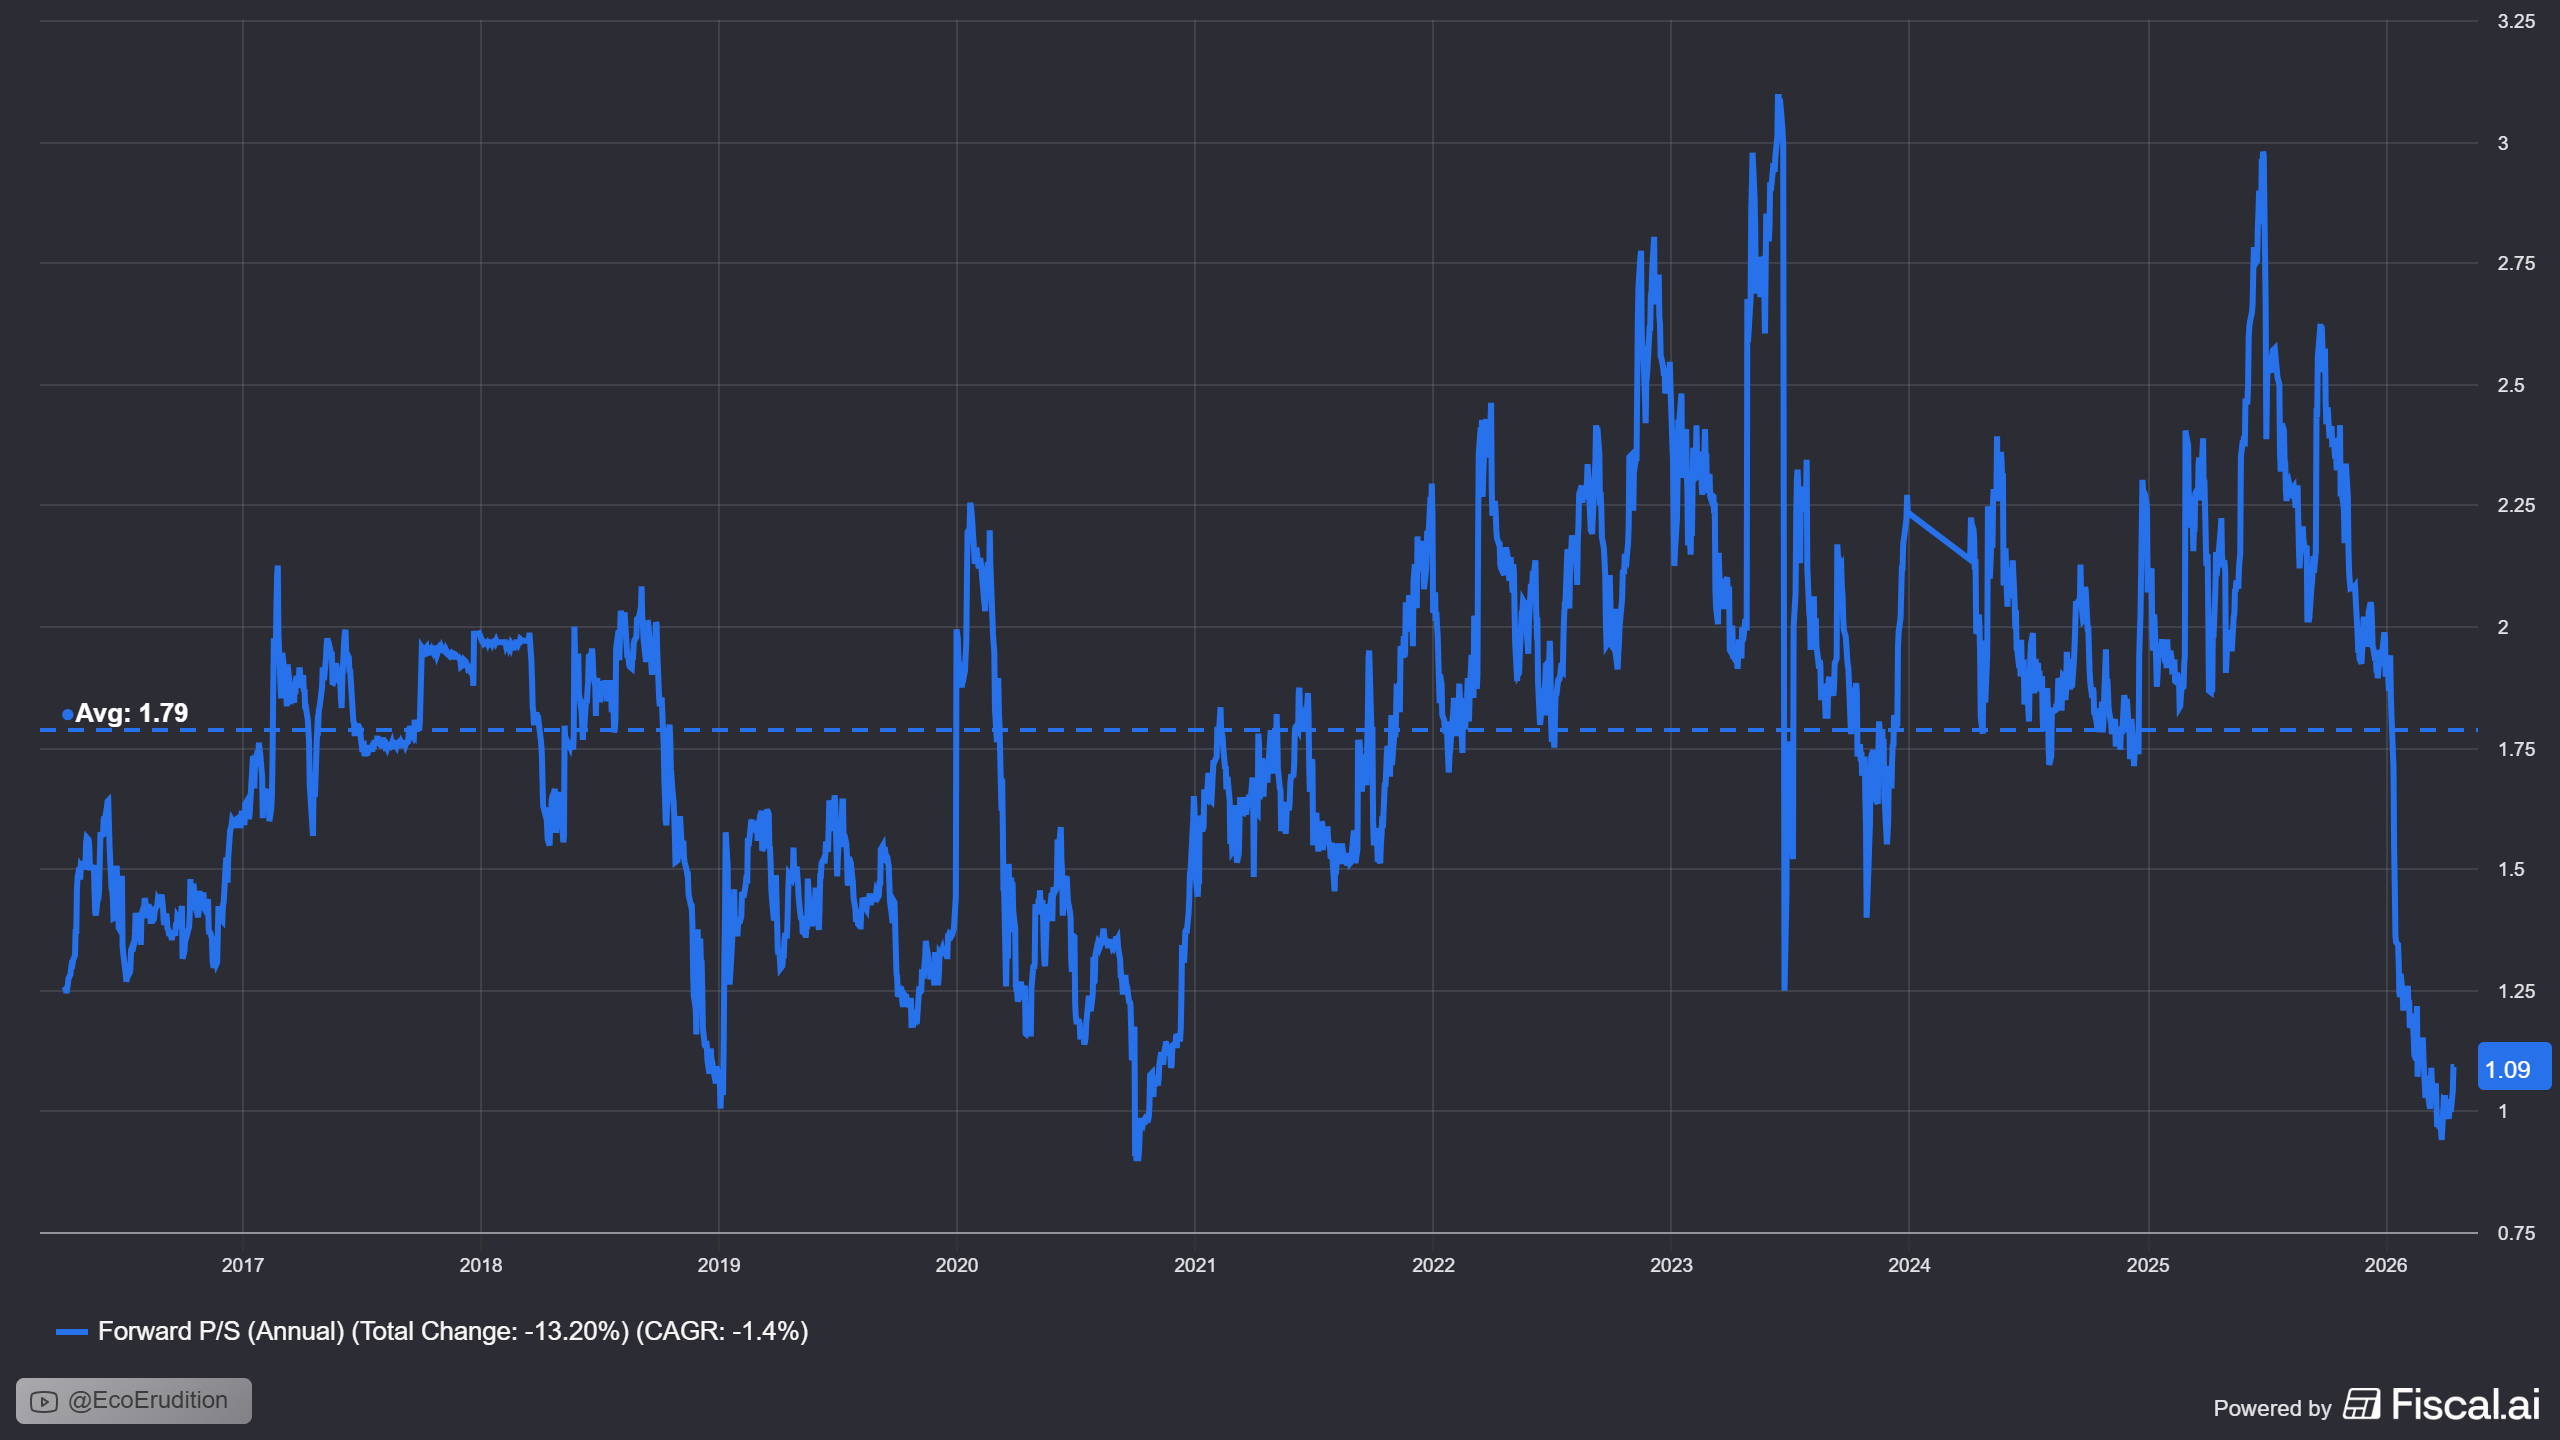Click the 2022 x-axis label
2560x1440 pixels.
pos(1433,1265)
